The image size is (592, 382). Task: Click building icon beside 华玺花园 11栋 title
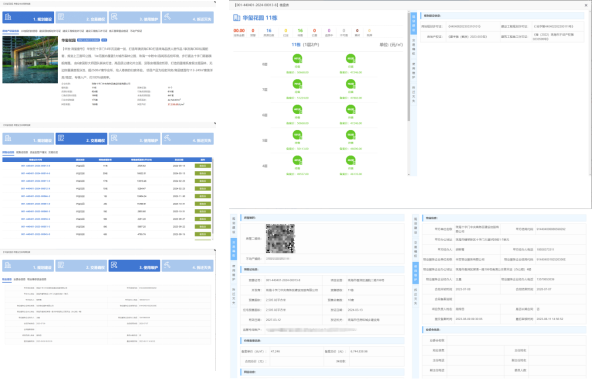click(236, 18)
